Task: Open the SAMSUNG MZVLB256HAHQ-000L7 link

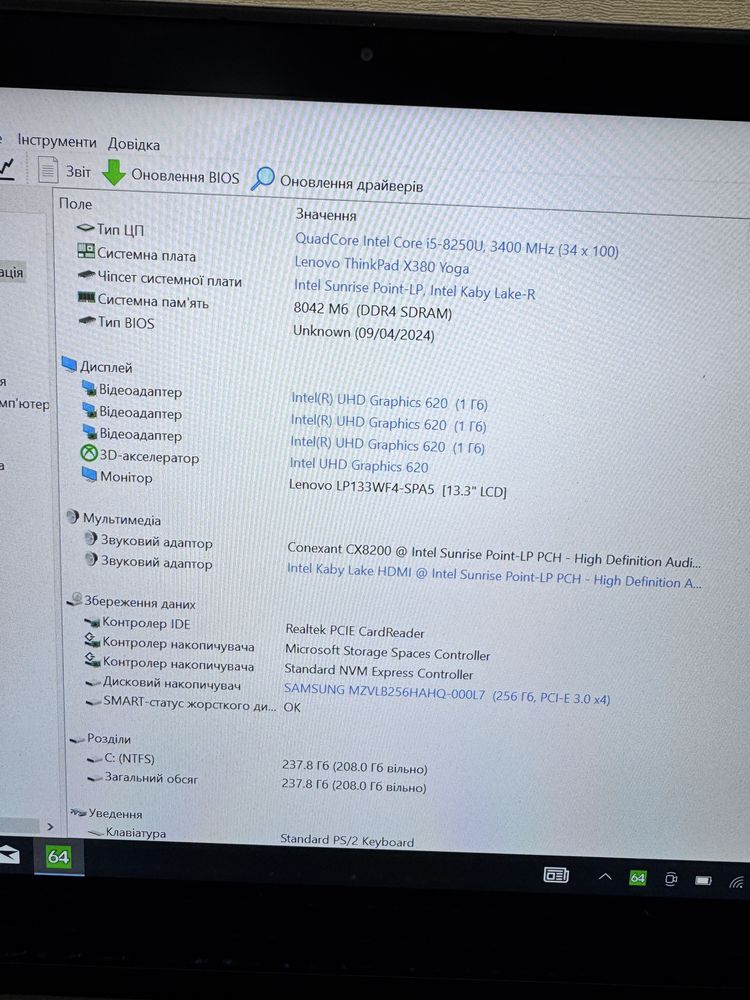Action: (446, 695)
